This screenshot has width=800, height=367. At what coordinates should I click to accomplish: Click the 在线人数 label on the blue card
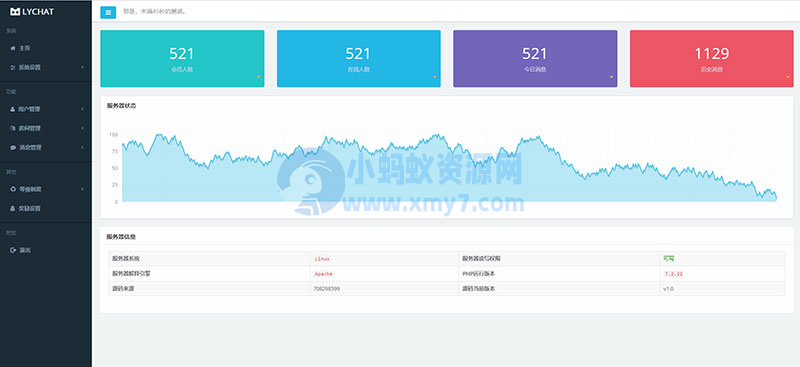pyautogui.click(x=359, y=69)
